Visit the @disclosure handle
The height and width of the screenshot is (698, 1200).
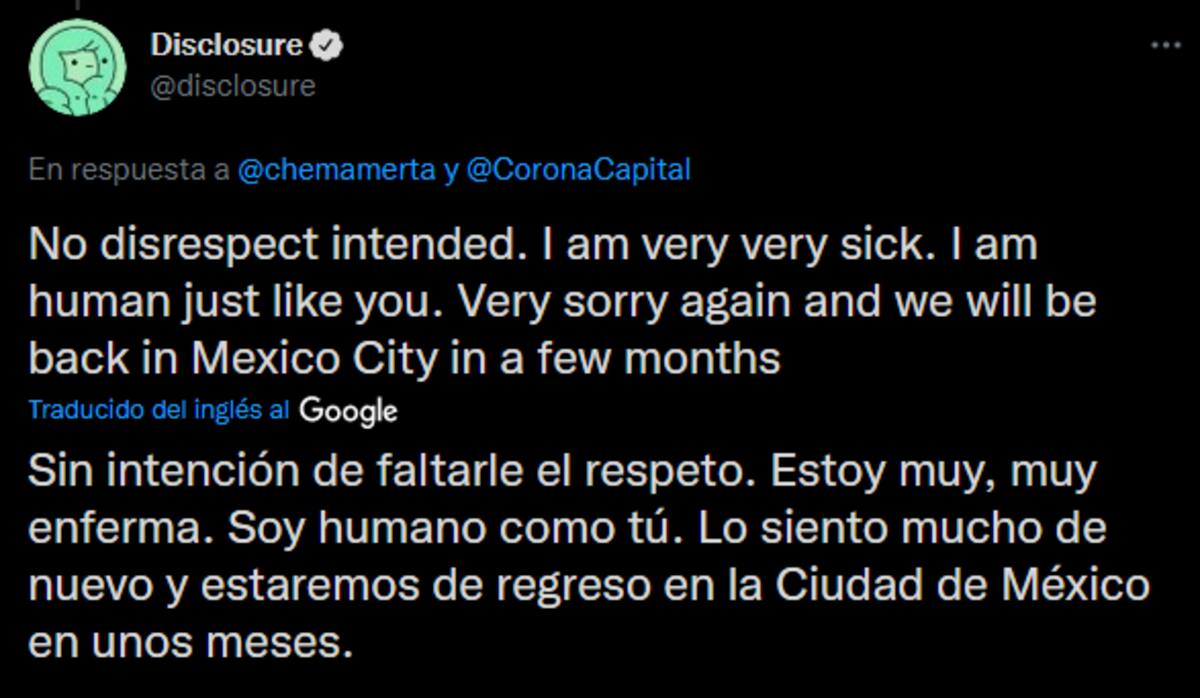pos(232,87)
